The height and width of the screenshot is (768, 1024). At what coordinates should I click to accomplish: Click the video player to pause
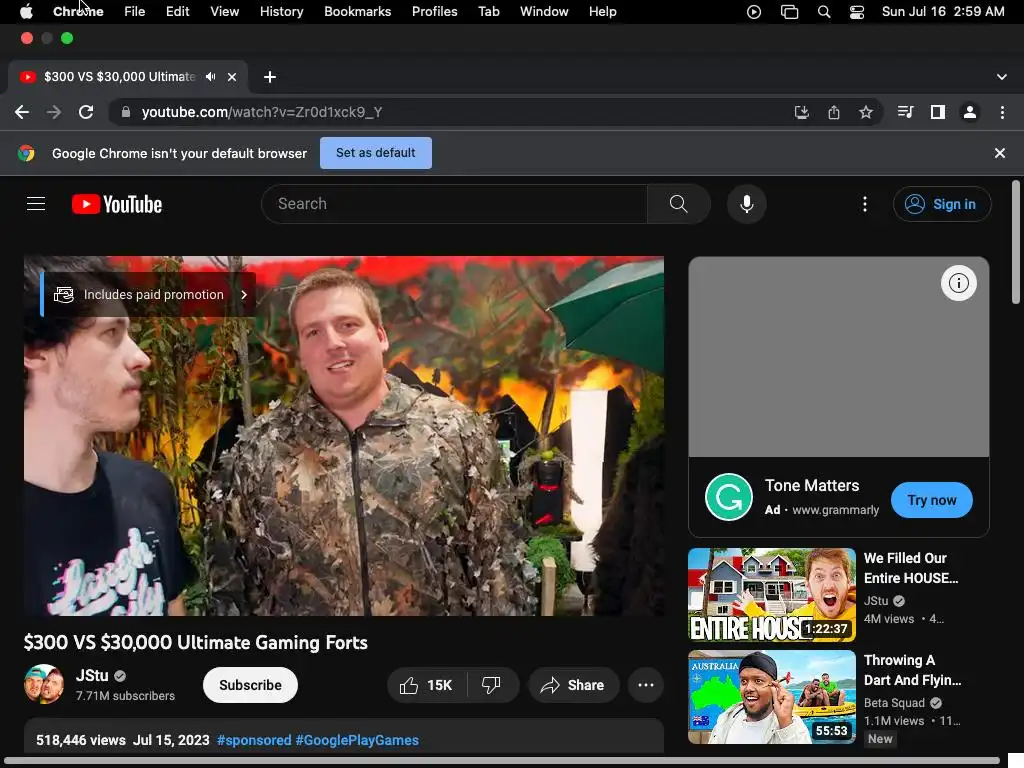pyautogui.click(x=344, y=436)
